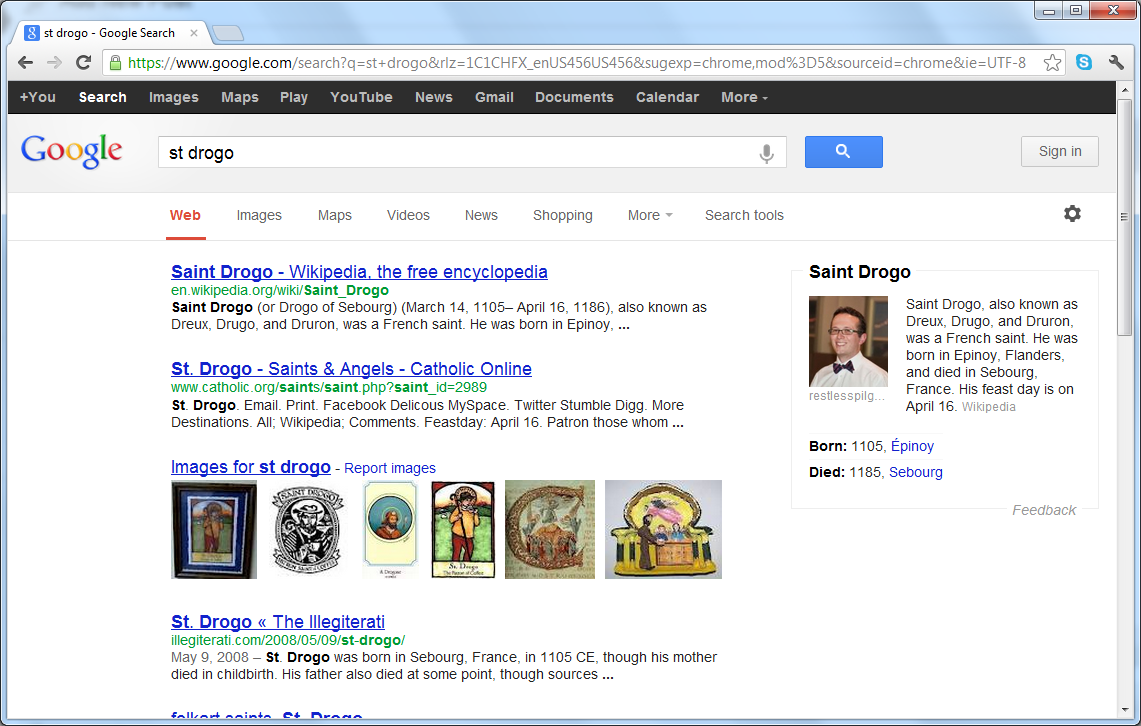Close the 'st drogo - Google Search' tab
The image size is (1141, 726).
coord(194,33)
